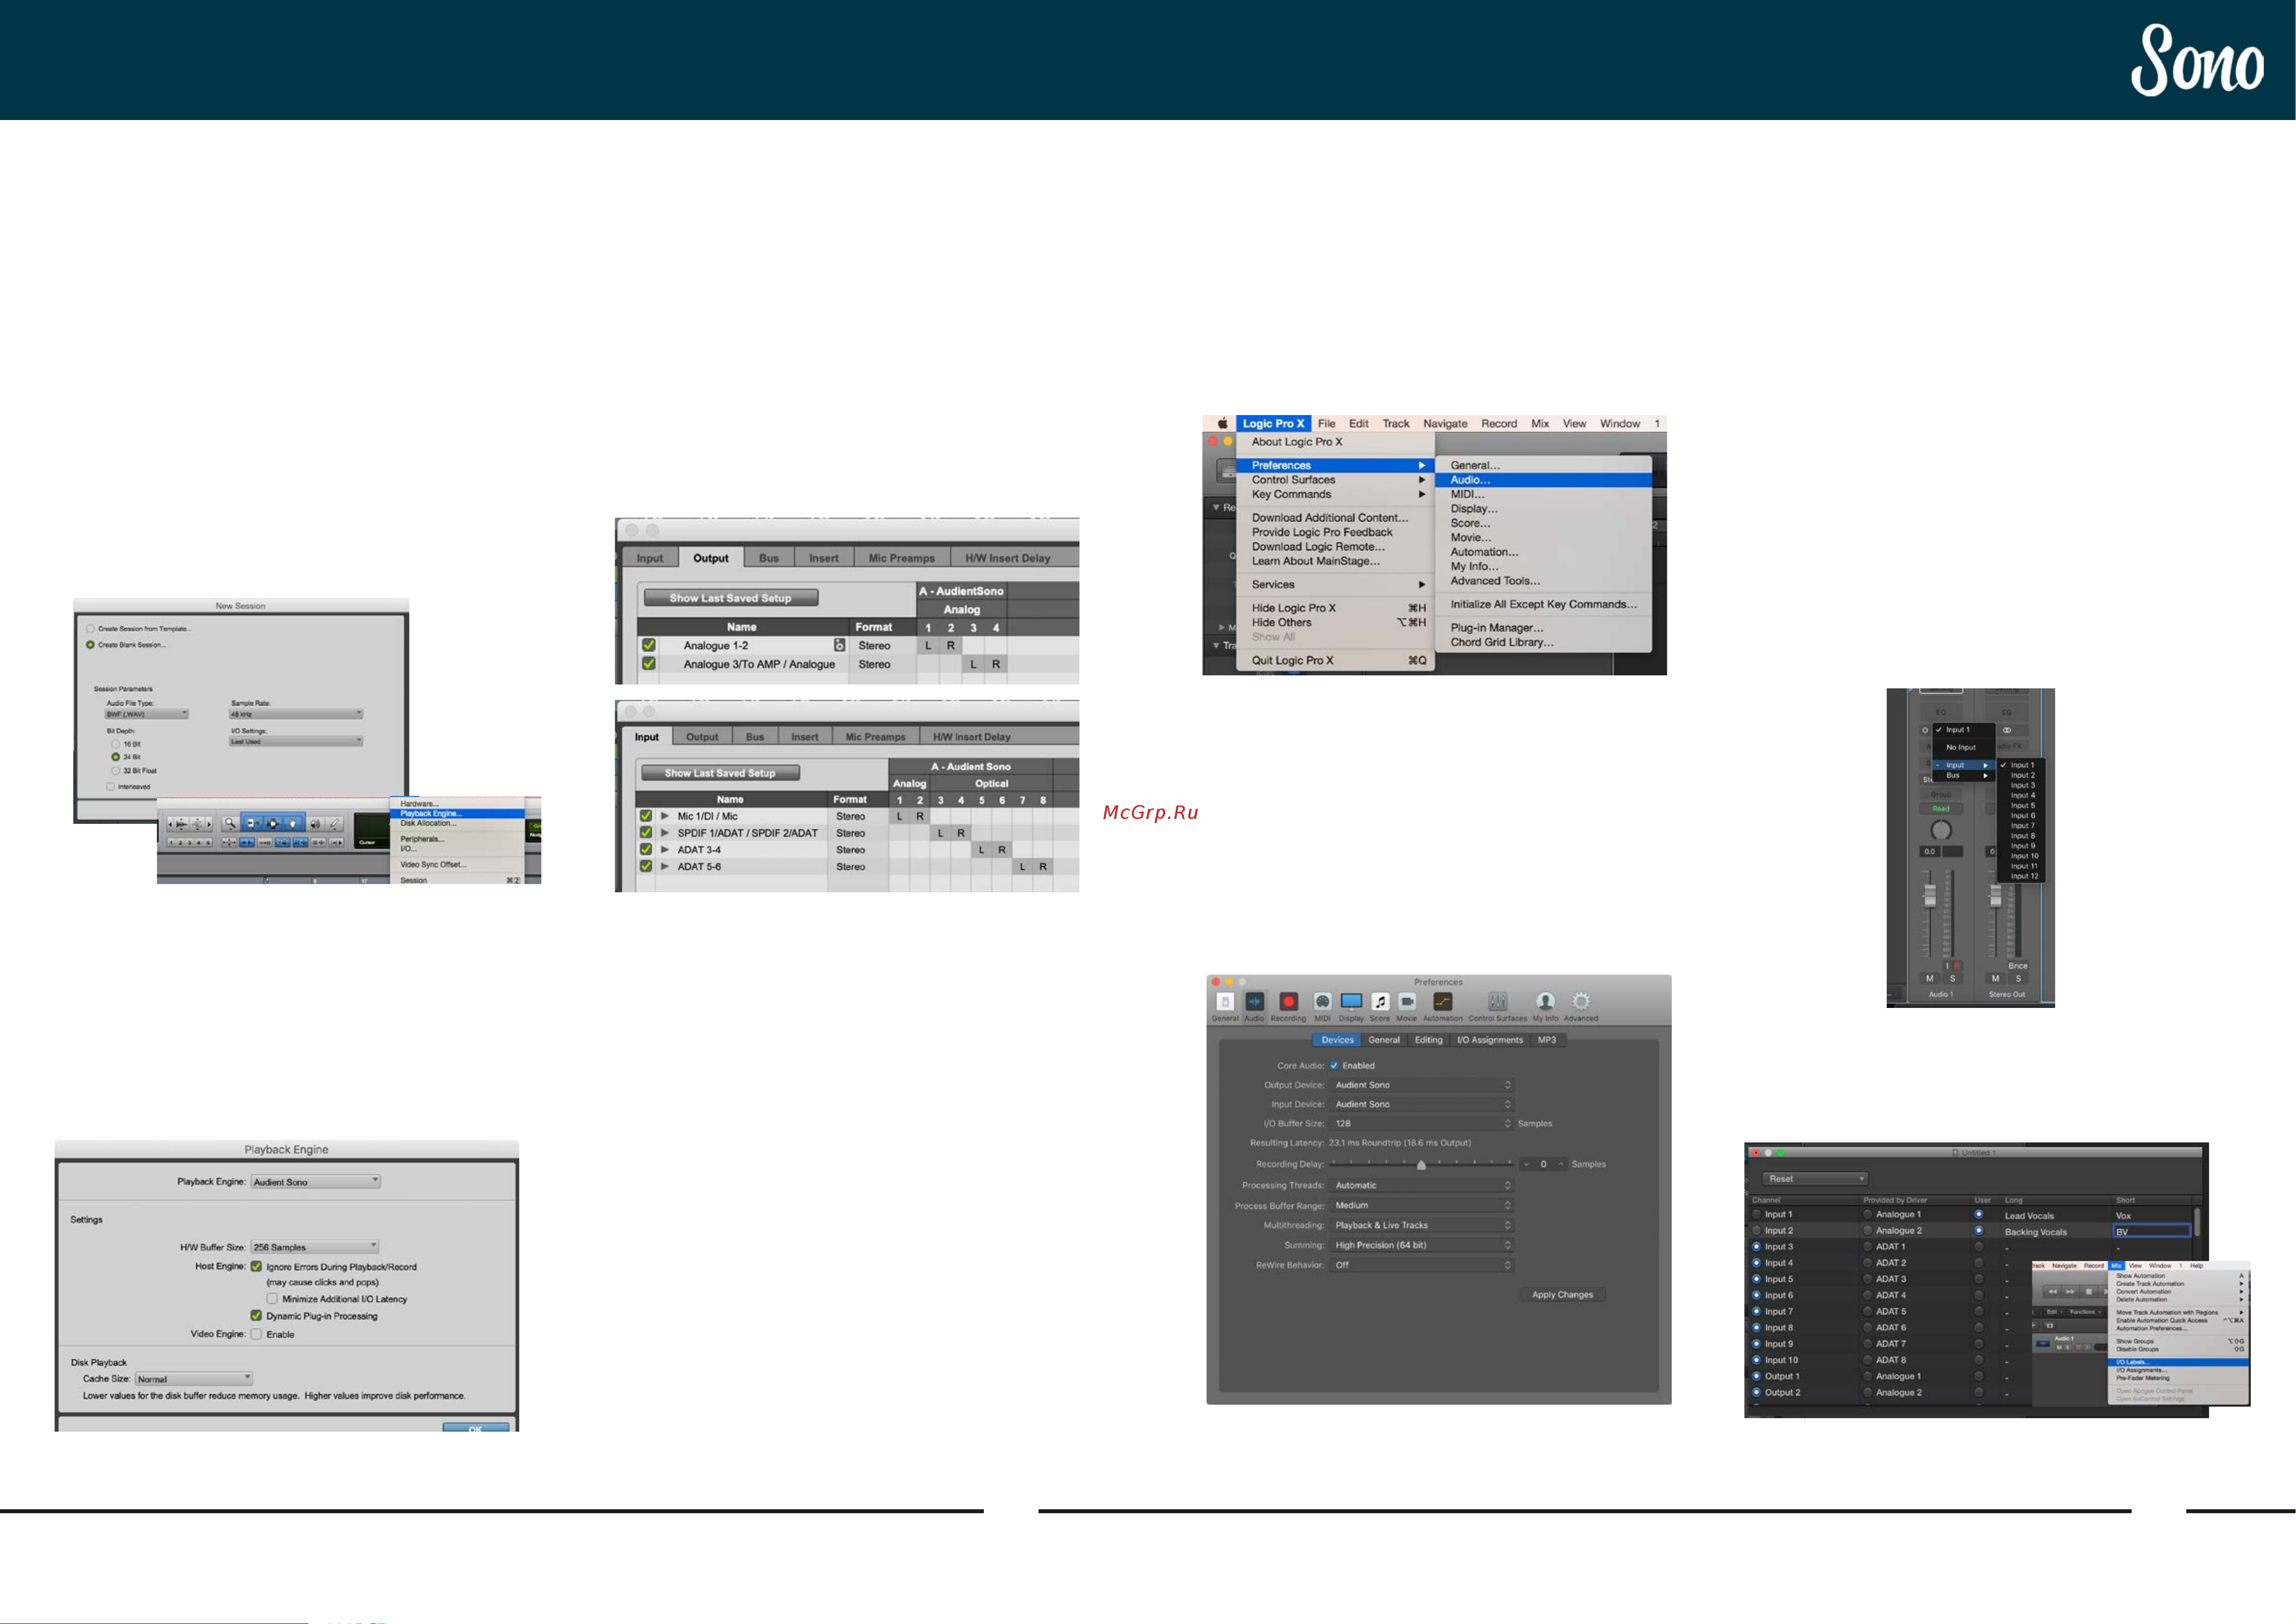The image size is (2296, 1624).
Task: Click the Apple menu icon in Logic menu bar
Action: click(x=1222, y=423)
